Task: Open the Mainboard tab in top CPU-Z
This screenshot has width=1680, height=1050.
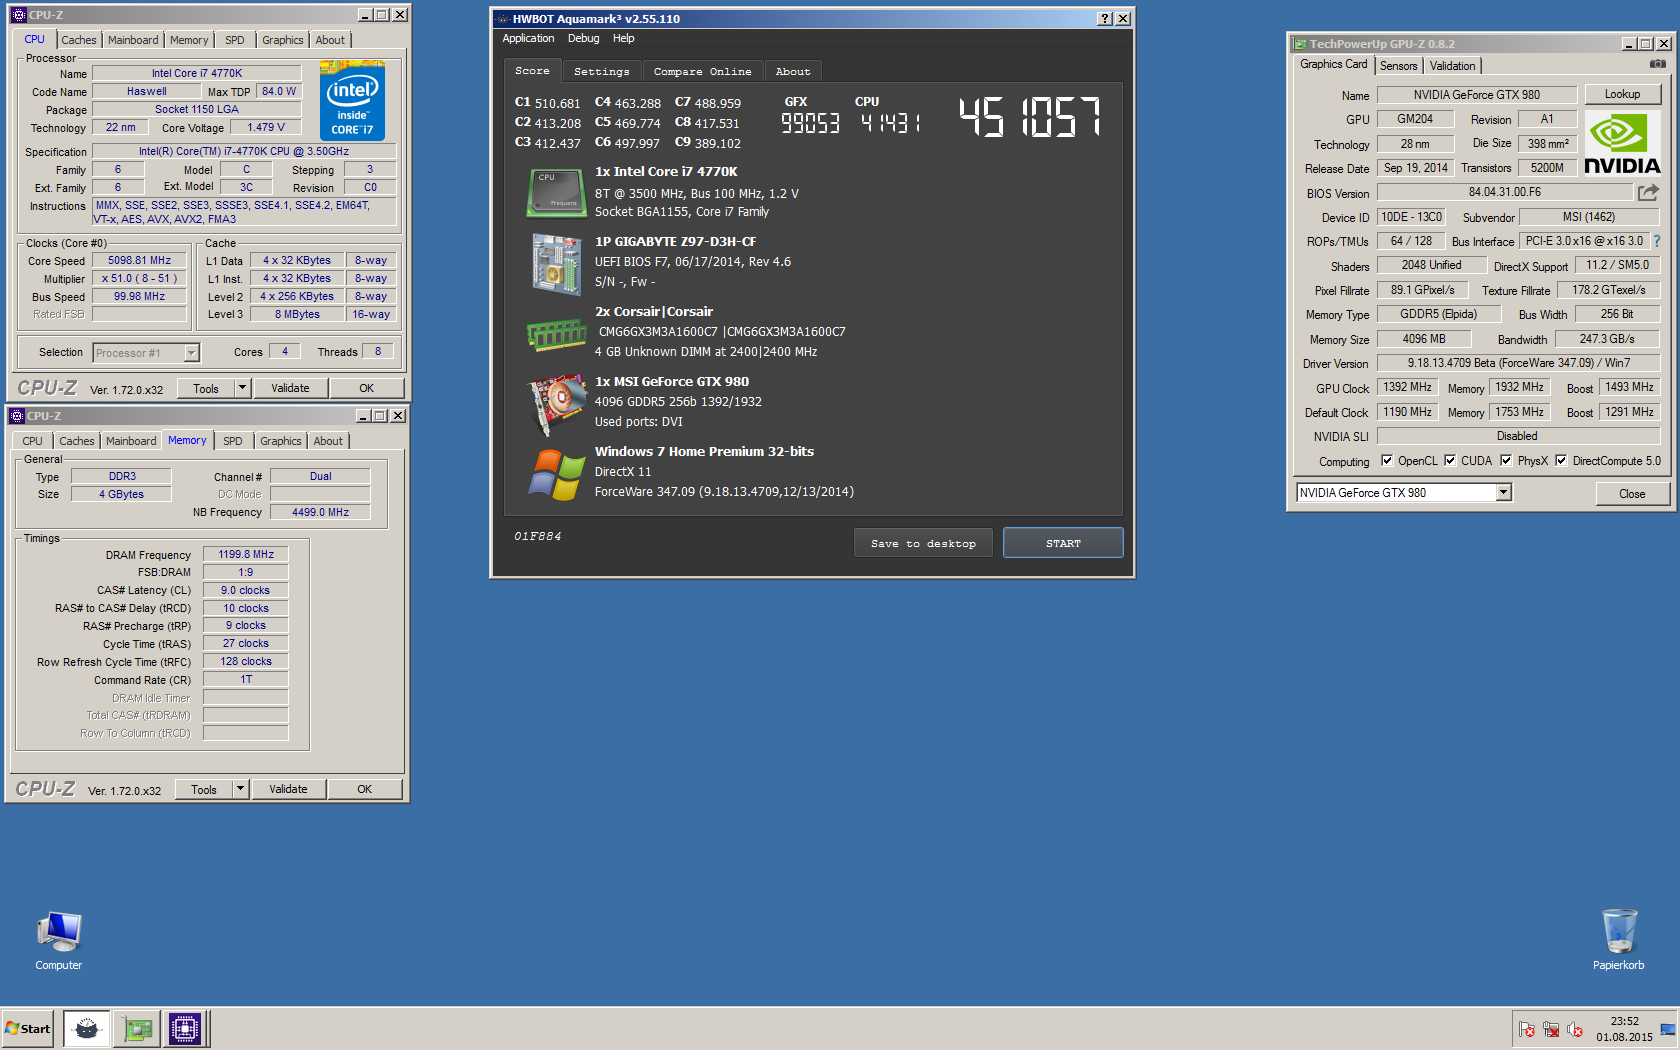Action: (x=133, y=40)
